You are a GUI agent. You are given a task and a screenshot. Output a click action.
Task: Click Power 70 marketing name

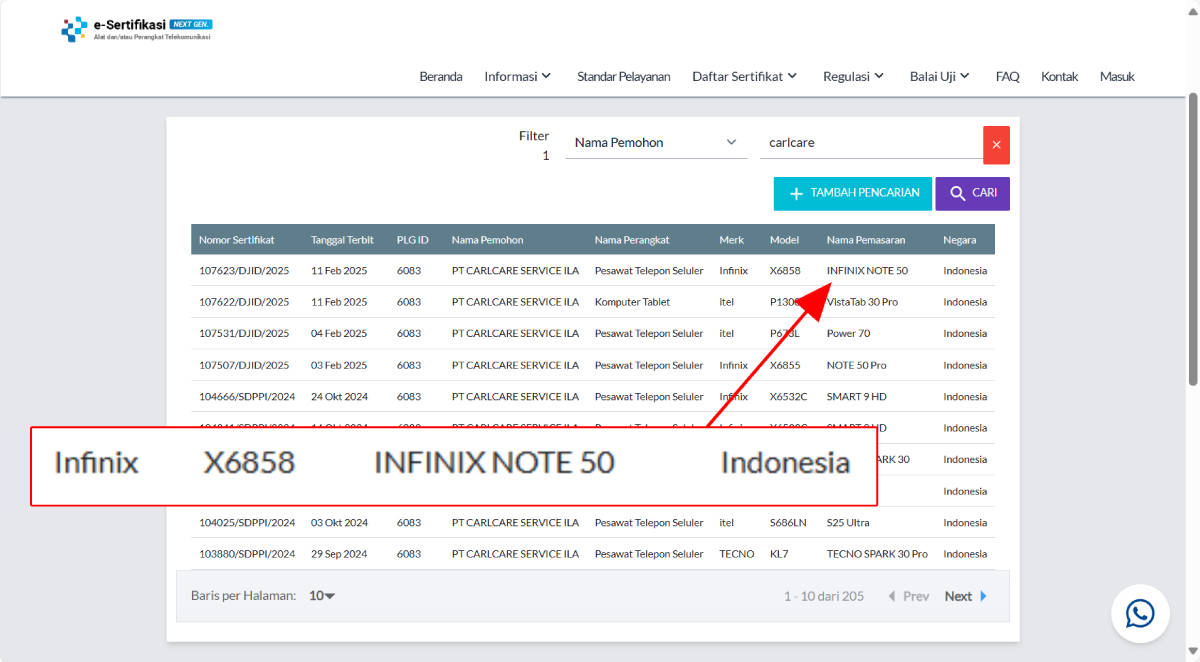coord(849,334)
